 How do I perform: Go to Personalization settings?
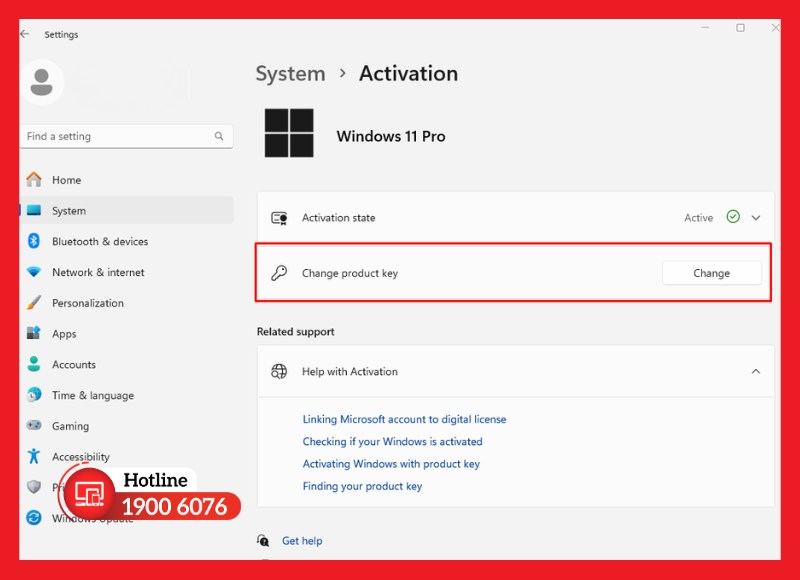click(x=127, y=302)
